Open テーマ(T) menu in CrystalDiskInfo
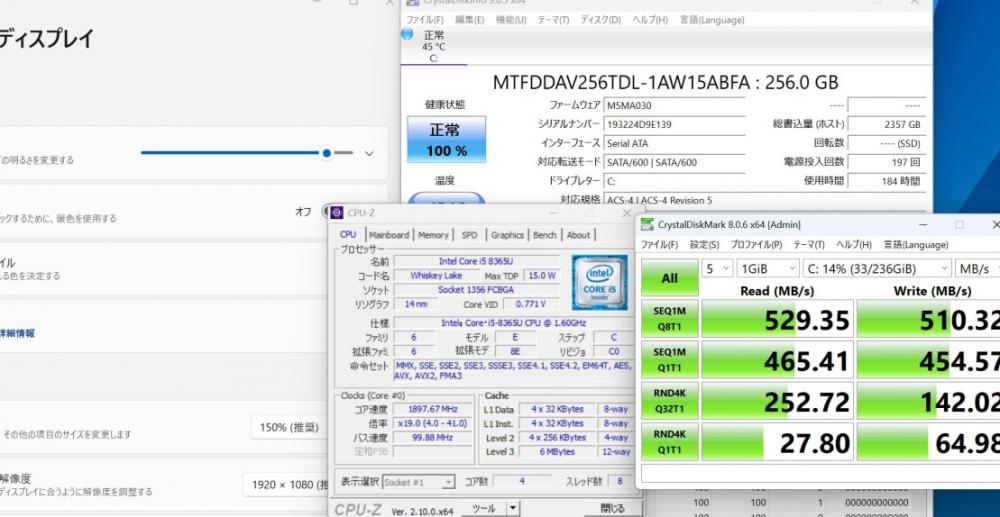 (553, 20)
